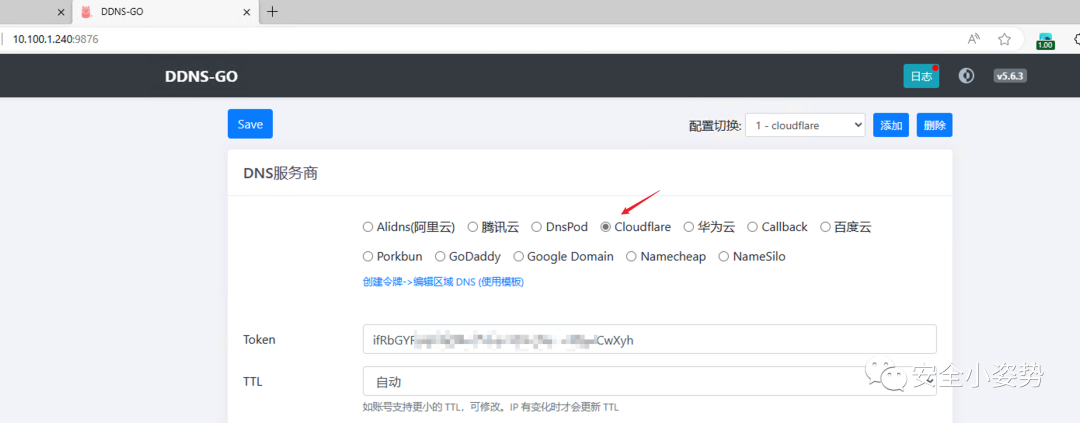Viewport: 1080px width, 423px height.
Task: Select the NameSilo radio option
Action: point(723,256)
